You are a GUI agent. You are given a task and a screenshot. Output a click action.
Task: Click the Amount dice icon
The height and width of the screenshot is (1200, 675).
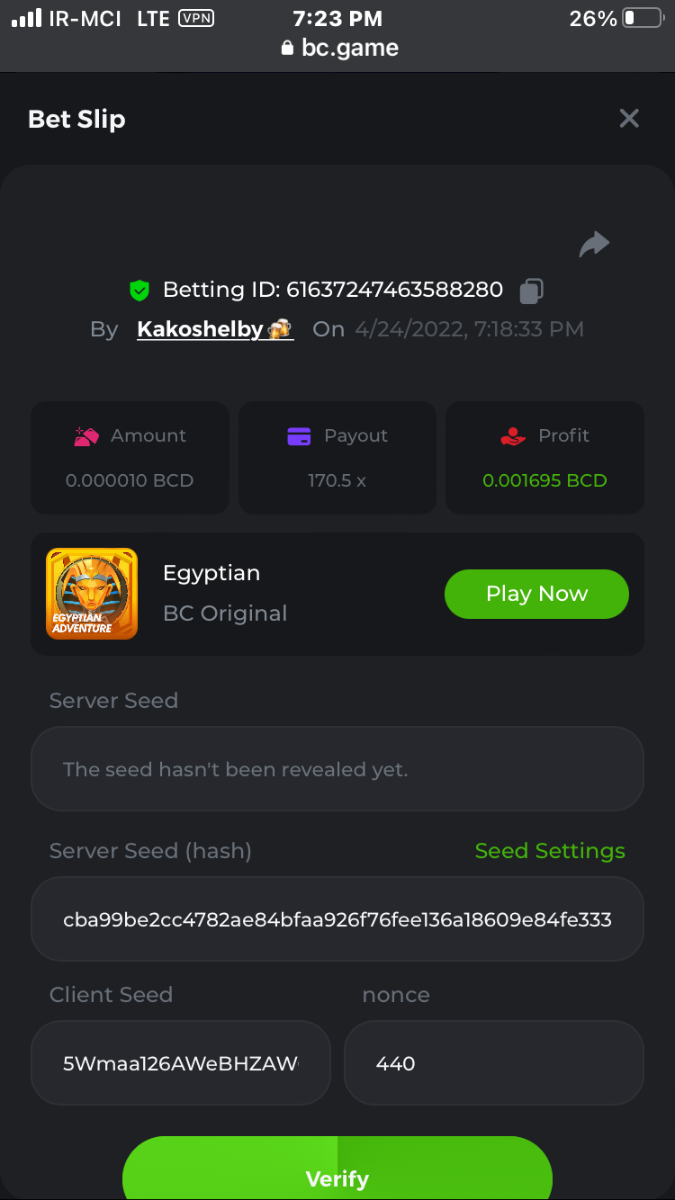click(x=87, y=436)
